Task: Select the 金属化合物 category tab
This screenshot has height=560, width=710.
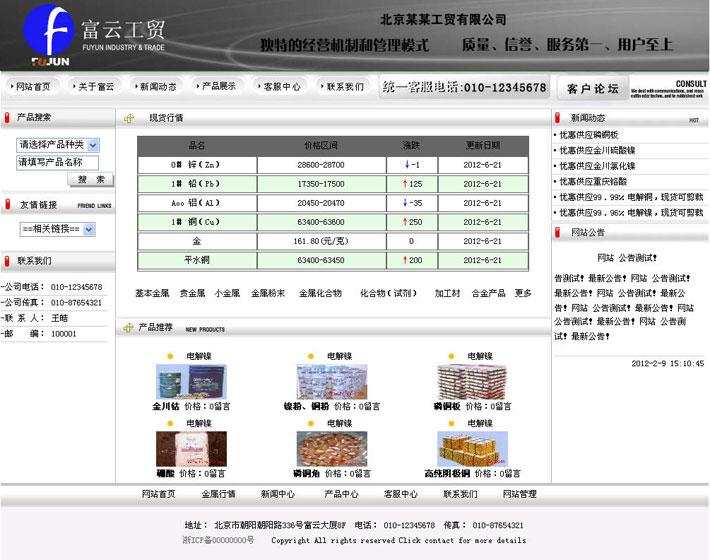Action: click(x=320, y=293)
